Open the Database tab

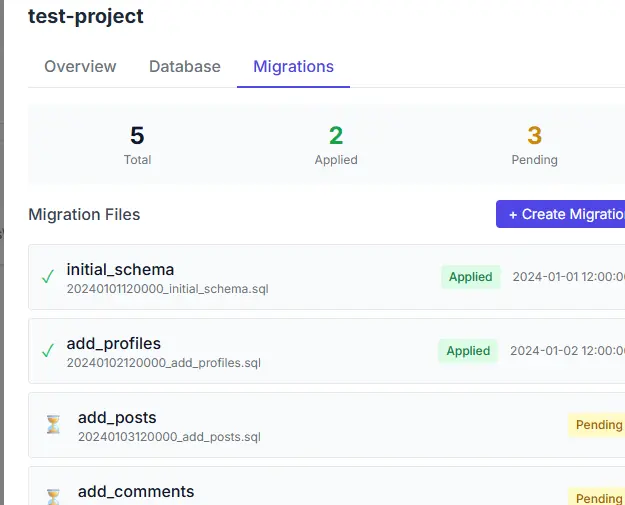pyautogui.click(x=185, y=67)
